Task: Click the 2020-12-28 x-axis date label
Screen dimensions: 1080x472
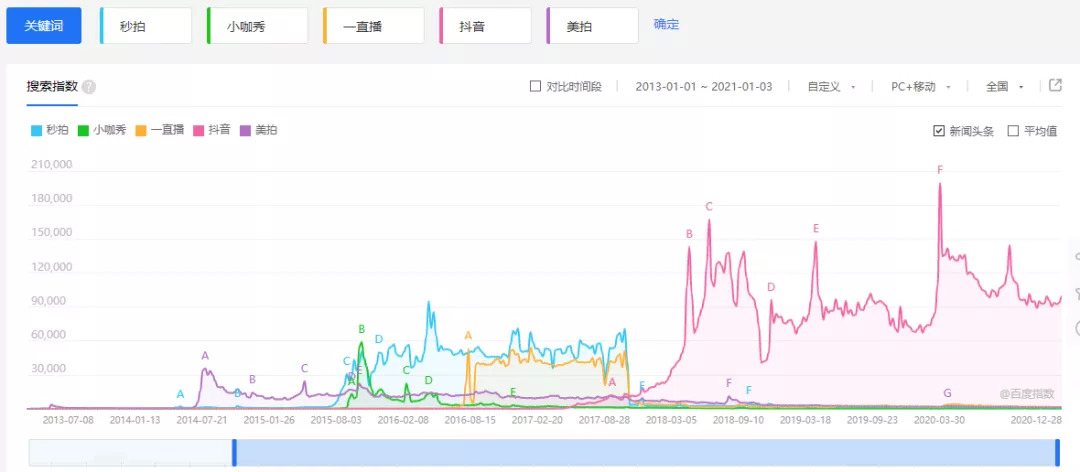Action: pyautogui.click(x=1036, y=419)
